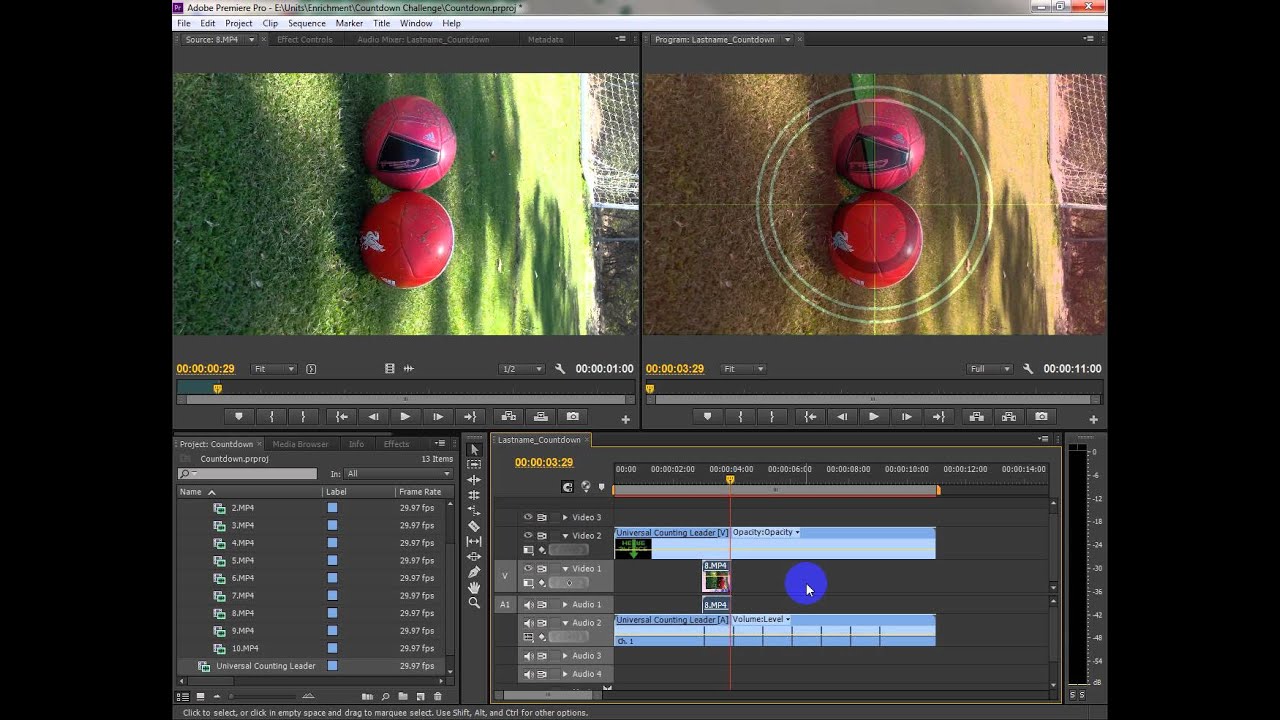Click the Frame Rate column header
Image resolution: width=1280 pixels, height=720 pixels.
[420, 492]
